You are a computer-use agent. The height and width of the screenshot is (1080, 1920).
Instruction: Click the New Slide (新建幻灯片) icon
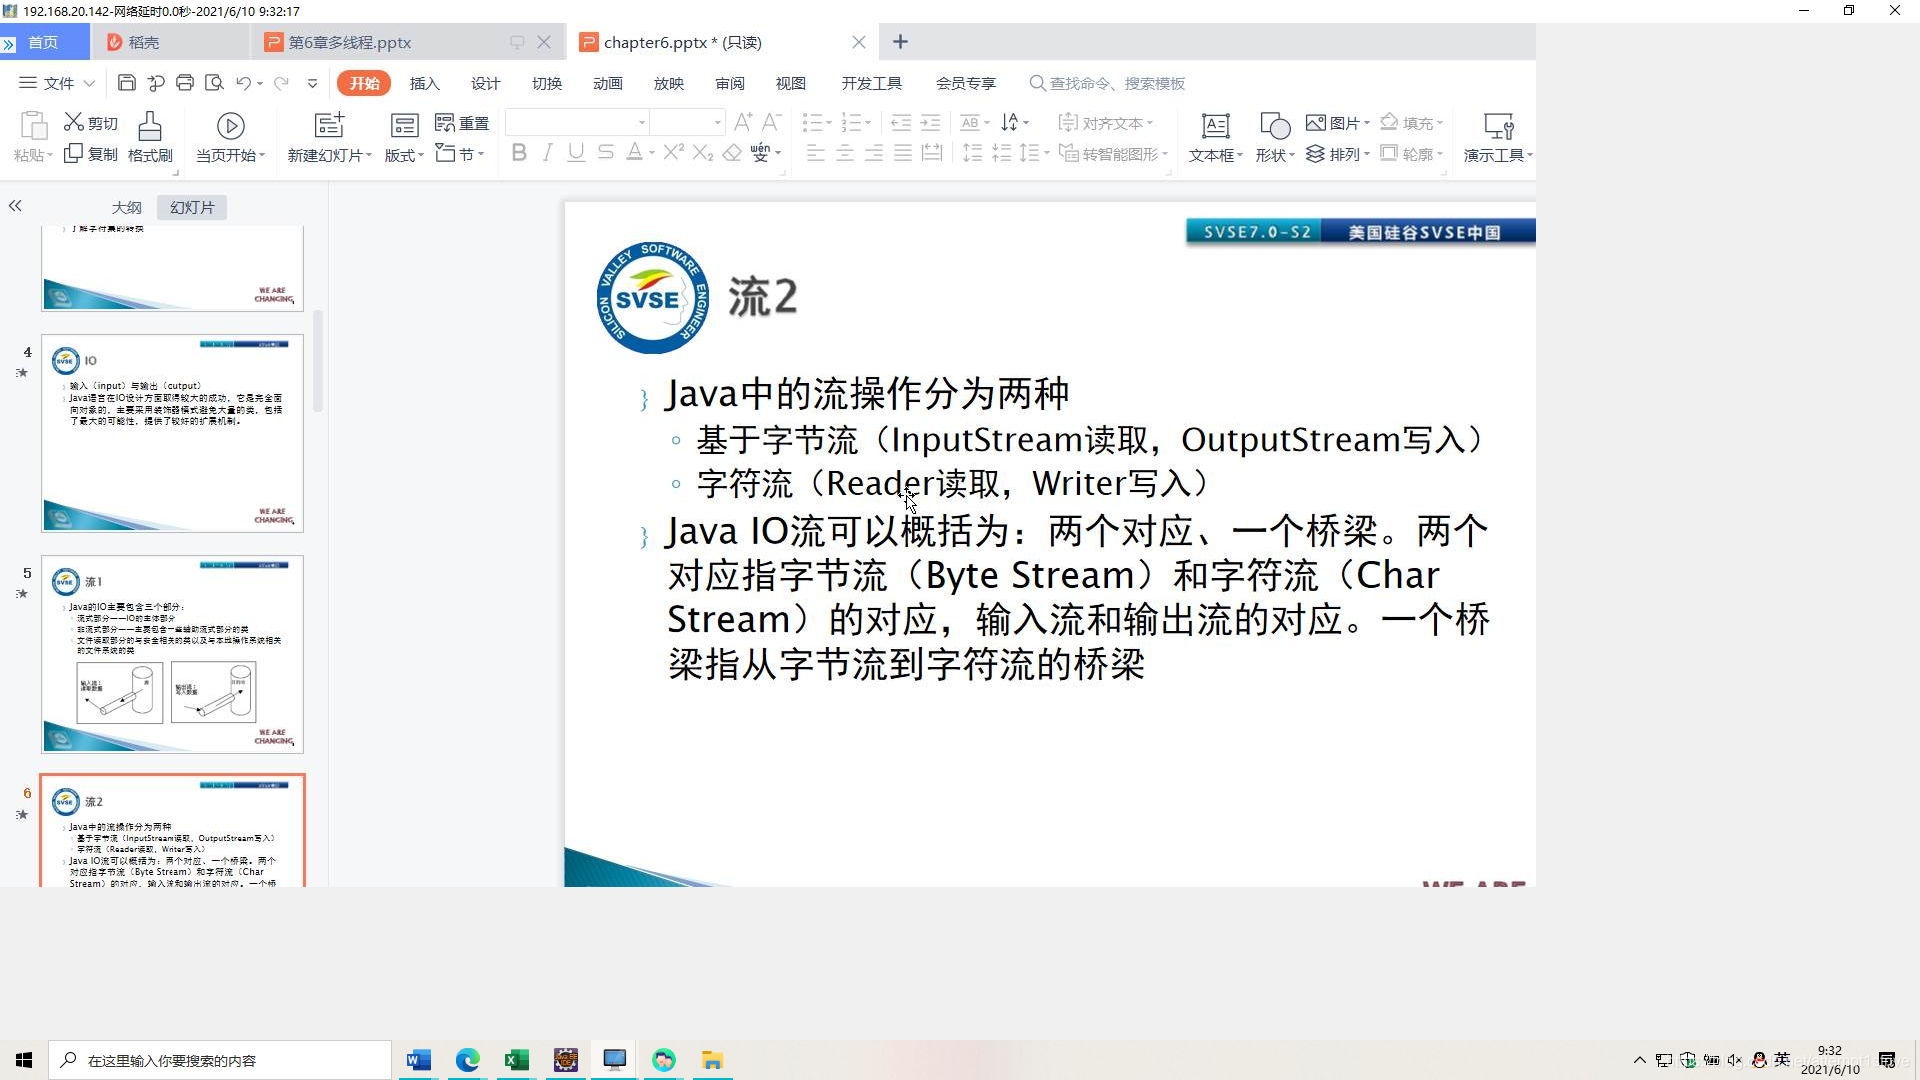[329, 125]
